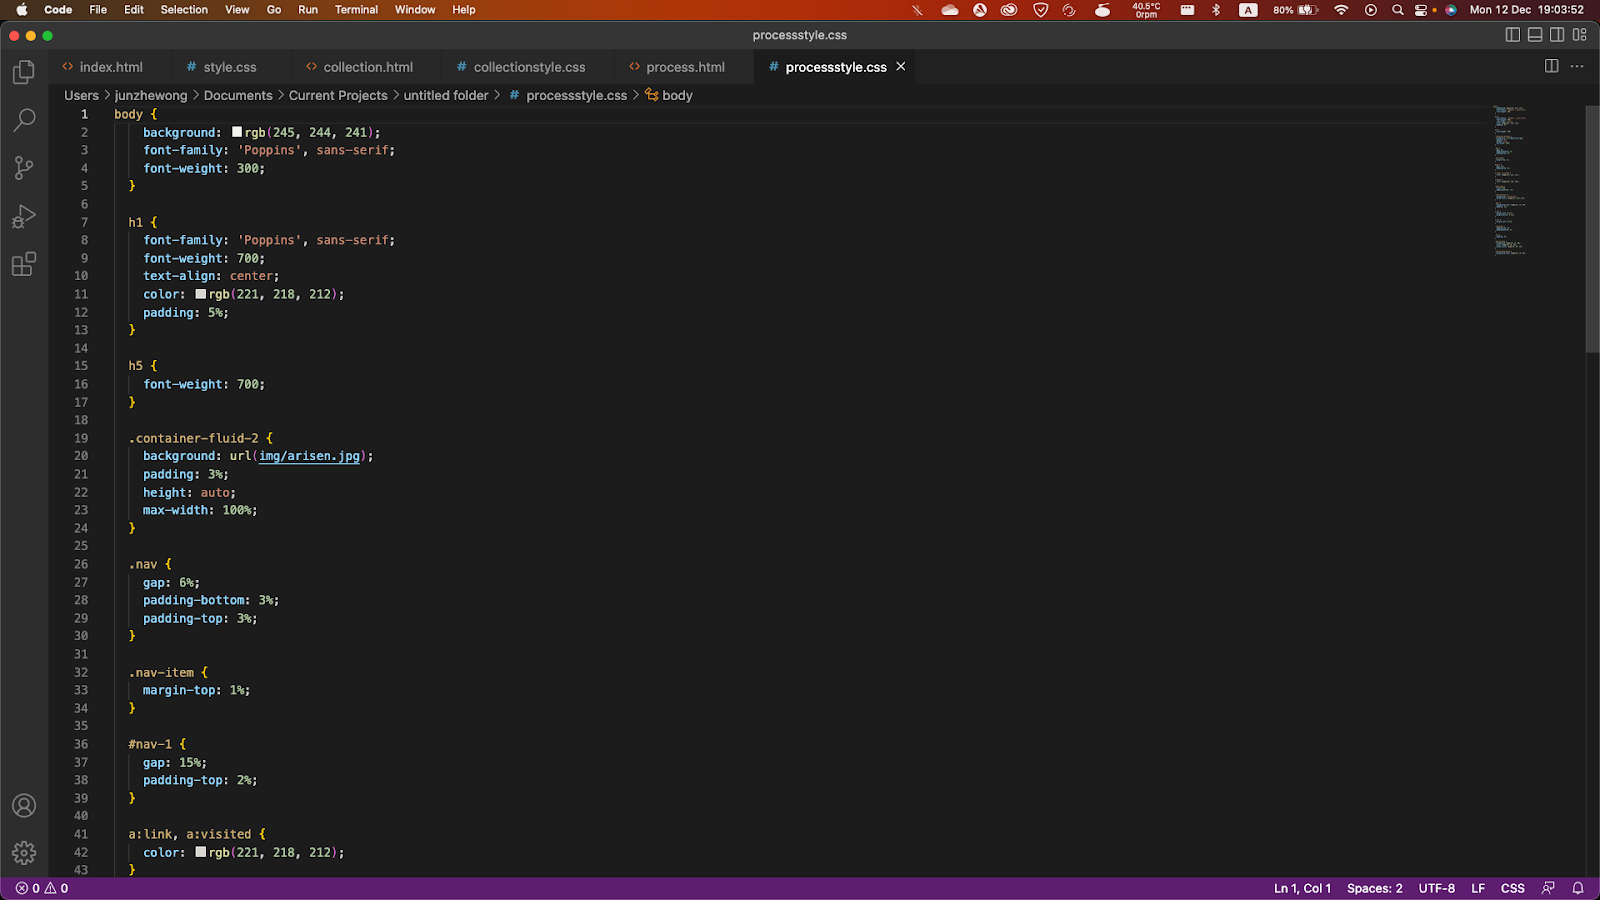Open the processstyle.css breadcrumb dropdown
1600x900 pixels.
(568, 95)
